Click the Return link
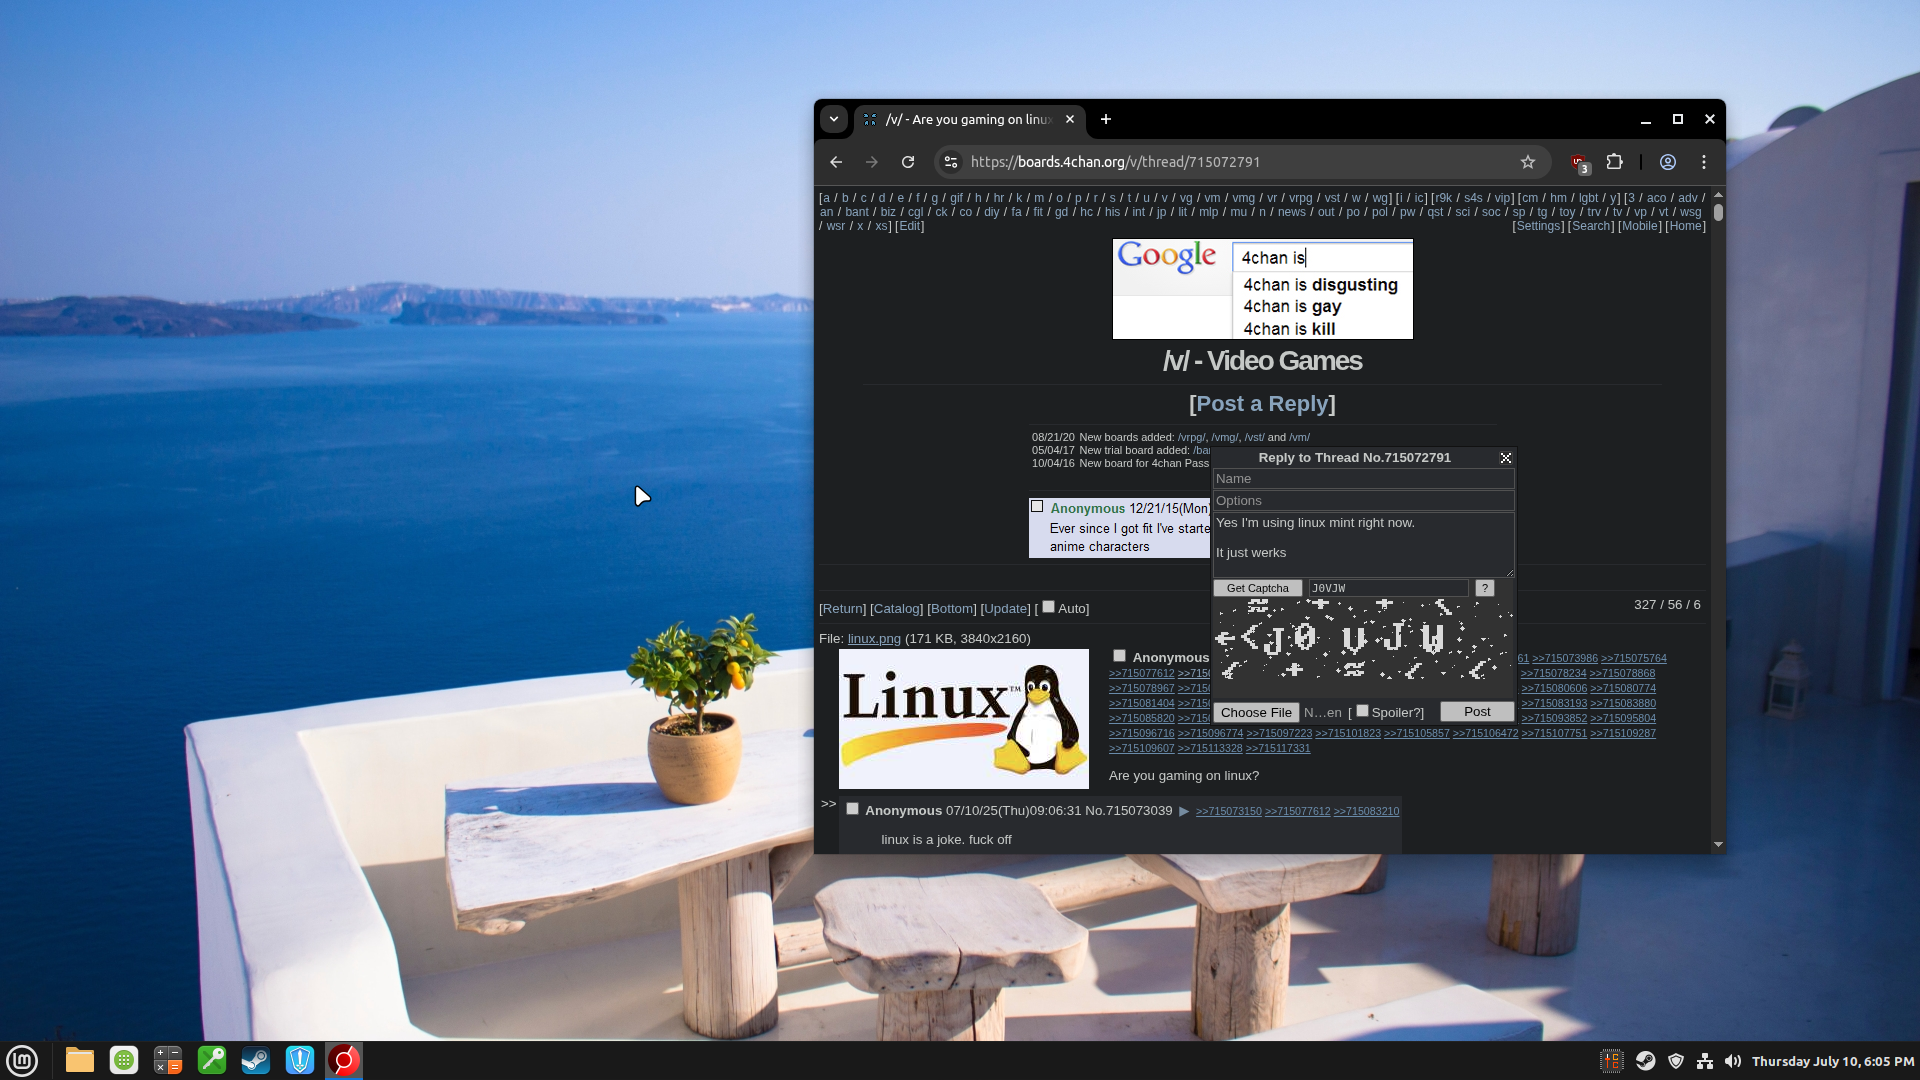This screenshot has height=1080, width=1920. 842,609
